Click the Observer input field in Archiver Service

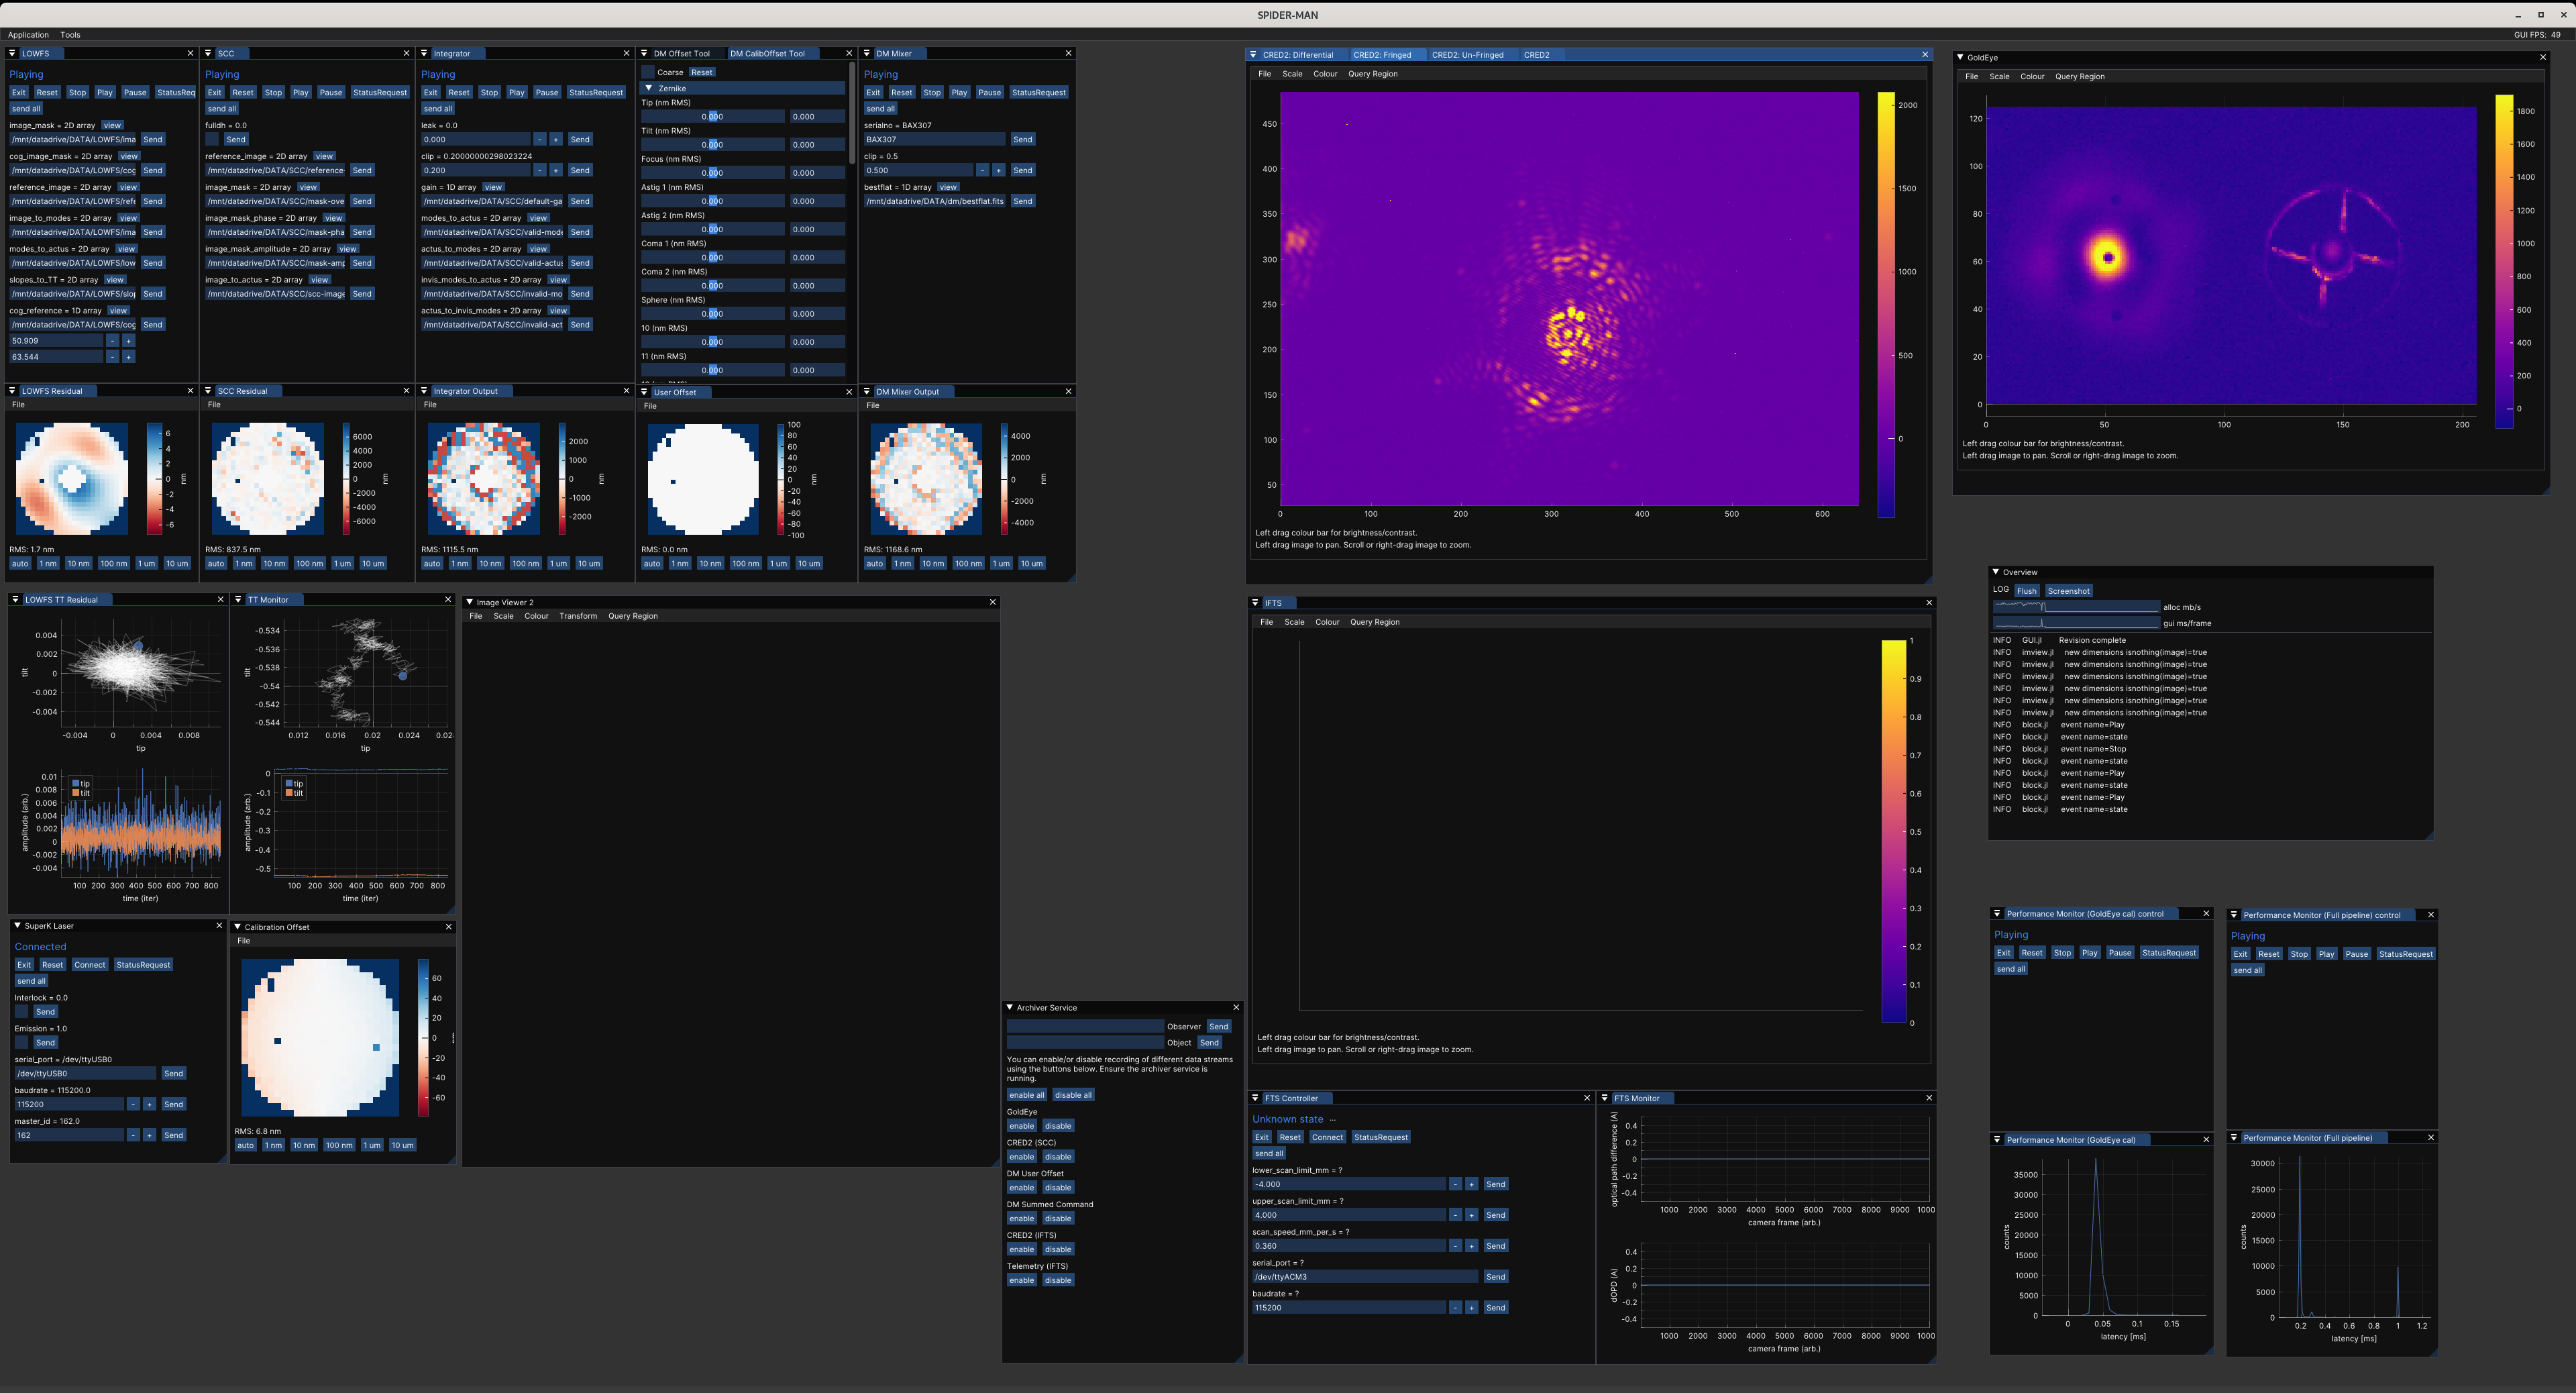(1084, 1027)
